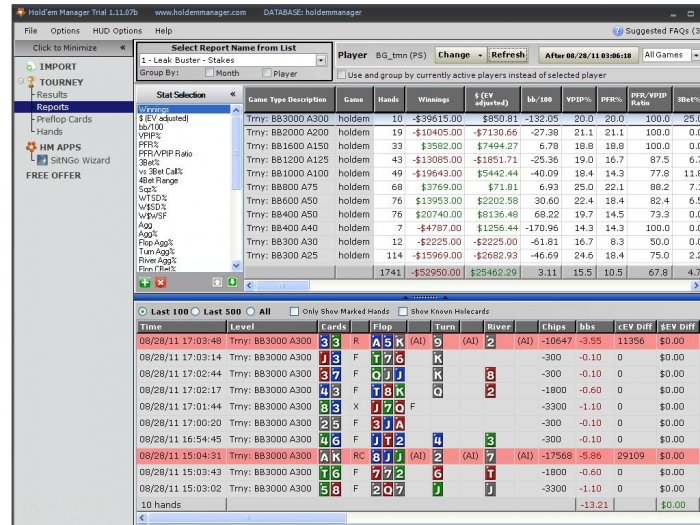This screenshot has height=525, width=700.
Task: Click the Import icon in the sidebar
Action: pyautogui.click(x=30, y=67)
